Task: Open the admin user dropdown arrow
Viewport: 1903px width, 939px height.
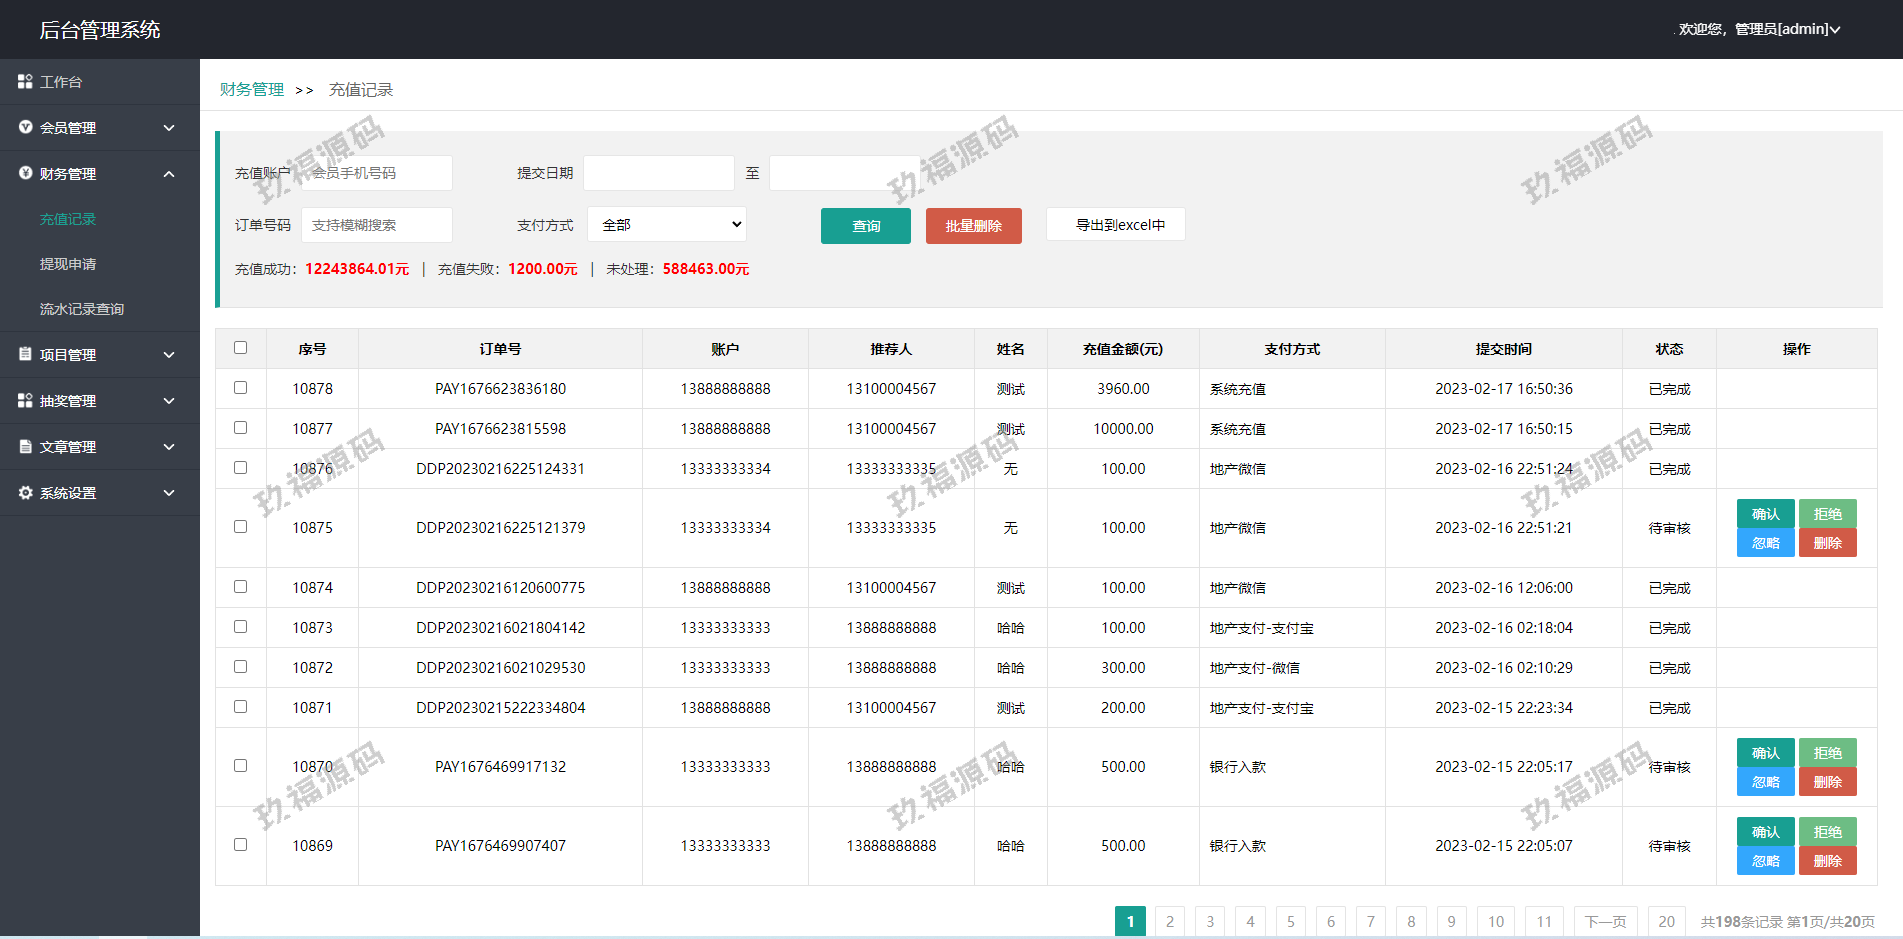Action: tap(1835, 30)
